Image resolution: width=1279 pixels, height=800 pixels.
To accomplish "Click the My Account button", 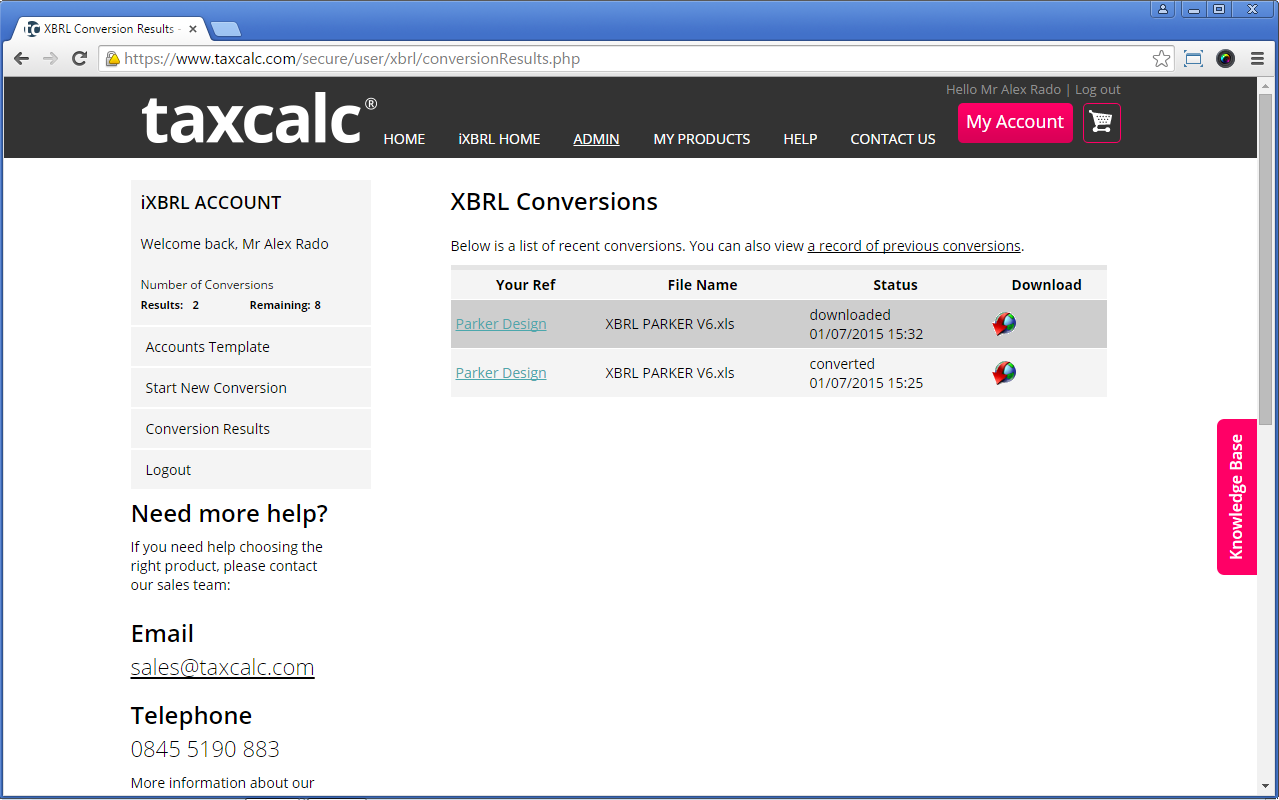I will [x=1015, y=122].
